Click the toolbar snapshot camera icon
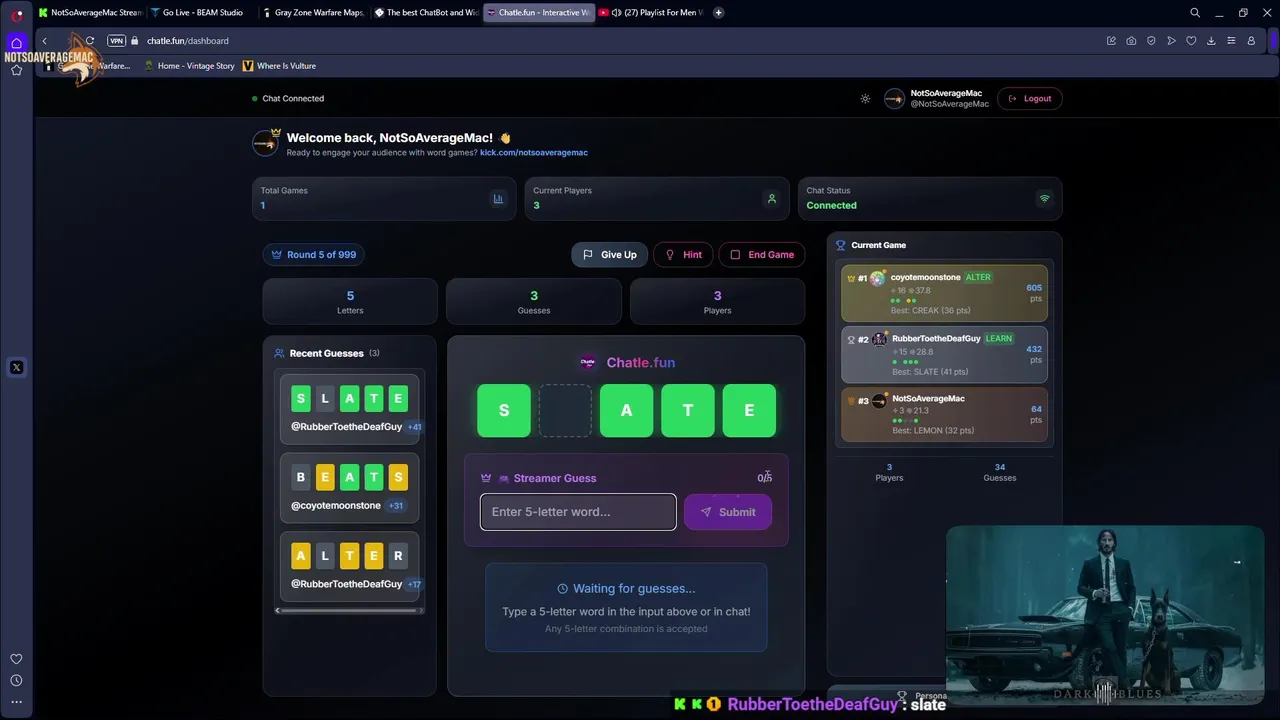Viewport: 1280px width, 720px height. (x=1131, y=41)
